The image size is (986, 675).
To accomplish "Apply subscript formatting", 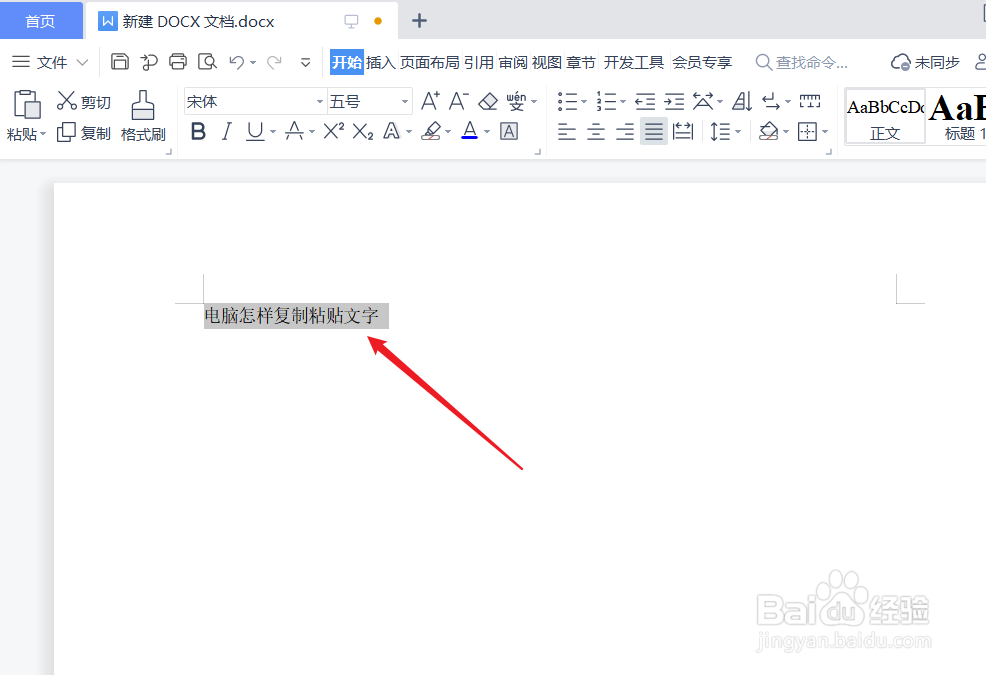I will 361,131.
